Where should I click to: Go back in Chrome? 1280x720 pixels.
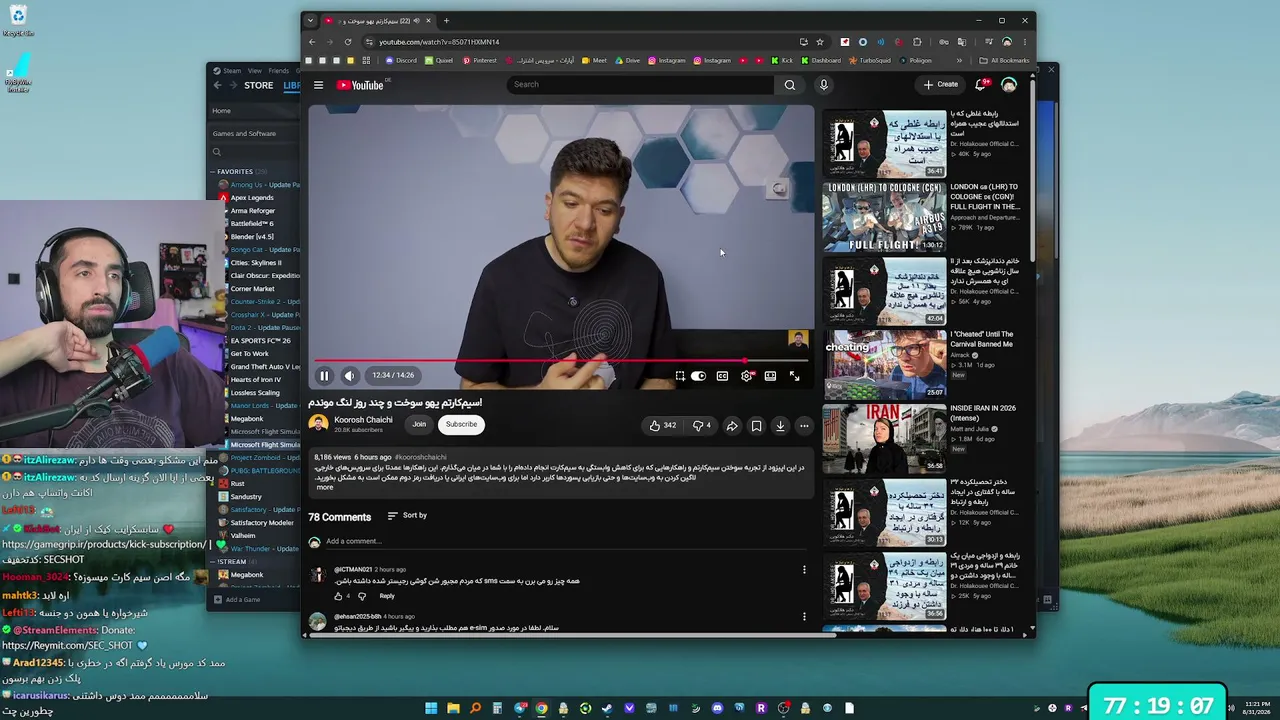pyautogui.click(x=312, y=42)
